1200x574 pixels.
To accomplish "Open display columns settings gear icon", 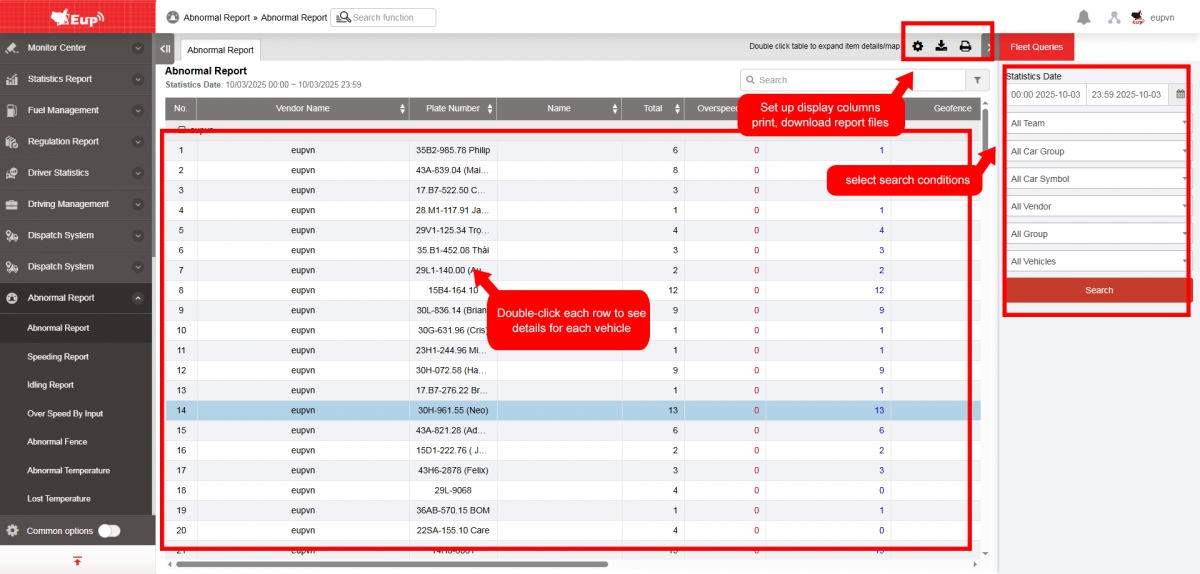I will tap(918, 46).
